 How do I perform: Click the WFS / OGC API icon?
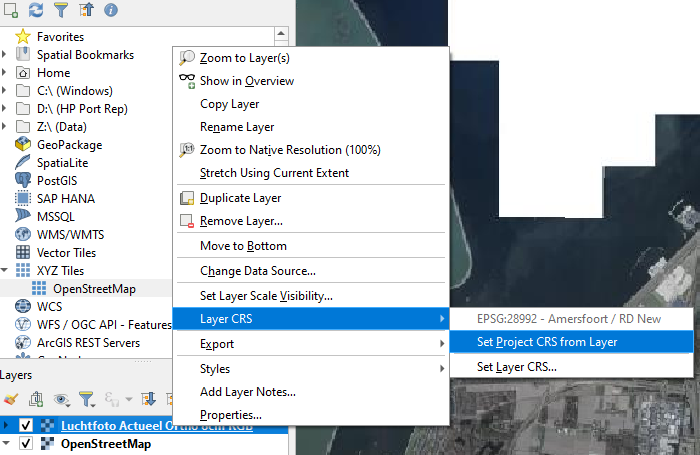click(23, 324)
